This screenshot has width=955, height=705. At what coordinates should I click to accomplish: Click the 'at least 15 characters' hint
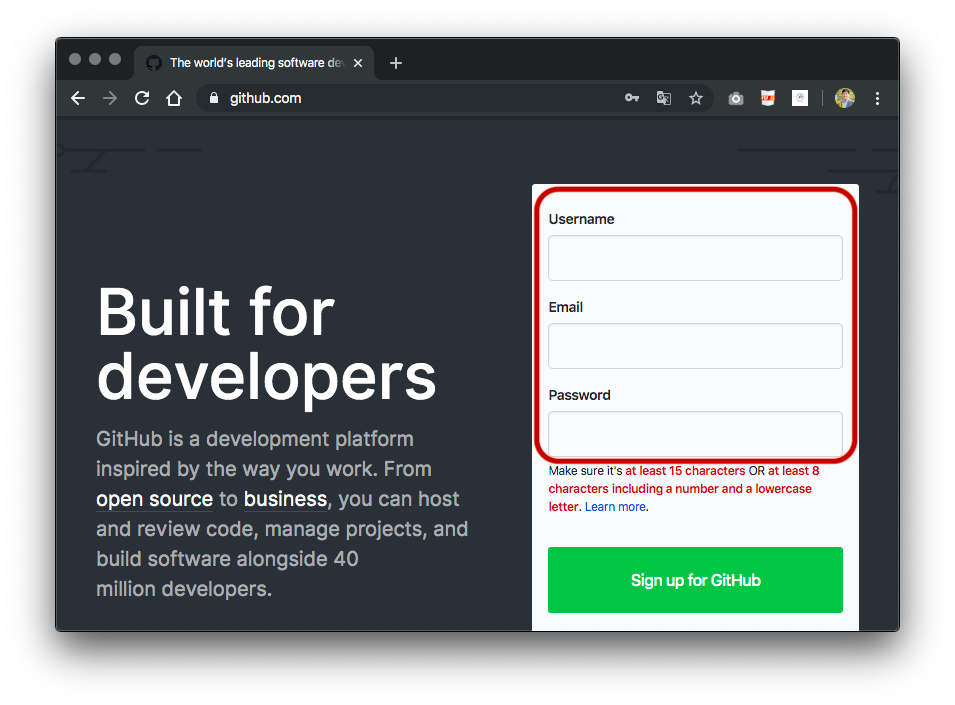click(x=685, y=471)
